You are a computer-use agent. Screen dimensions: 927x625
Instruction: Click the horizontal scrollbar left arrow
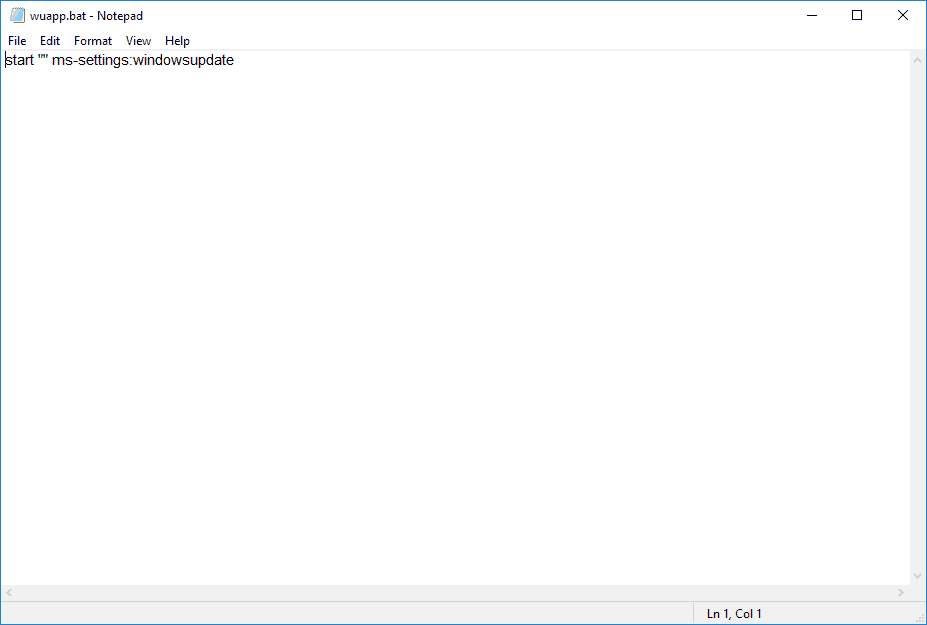[x=9, y=593]
